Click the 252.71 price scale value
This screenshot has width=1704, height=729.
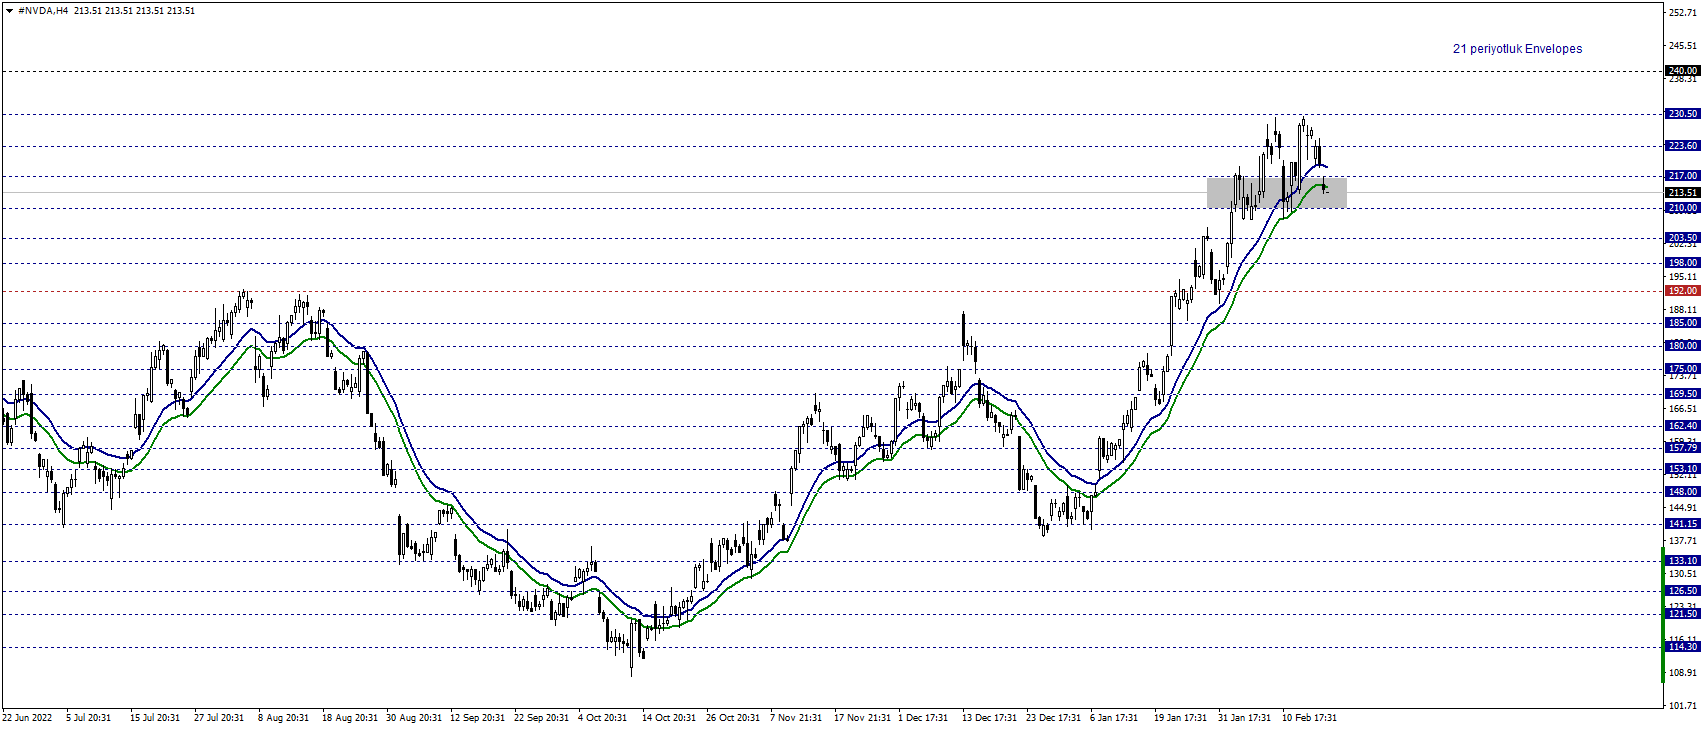coord(1683,13)
